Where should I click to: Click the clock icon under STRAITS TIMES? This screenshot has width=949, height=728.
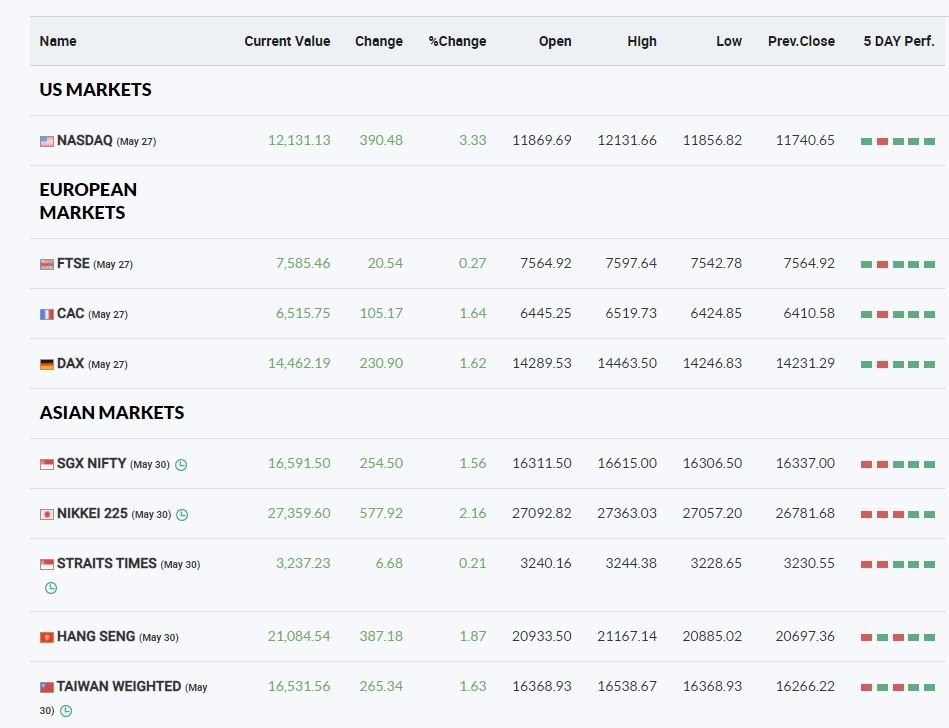51,588
